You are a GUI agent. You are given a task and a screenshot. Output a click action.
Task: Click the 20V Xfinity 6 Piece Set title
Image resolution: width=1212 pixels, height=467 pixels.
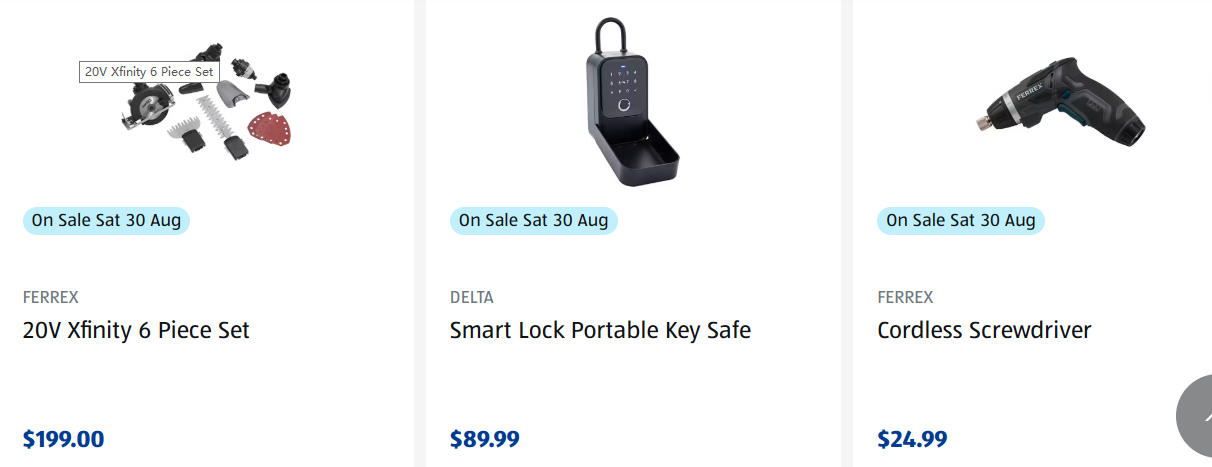tap(136, 330)
